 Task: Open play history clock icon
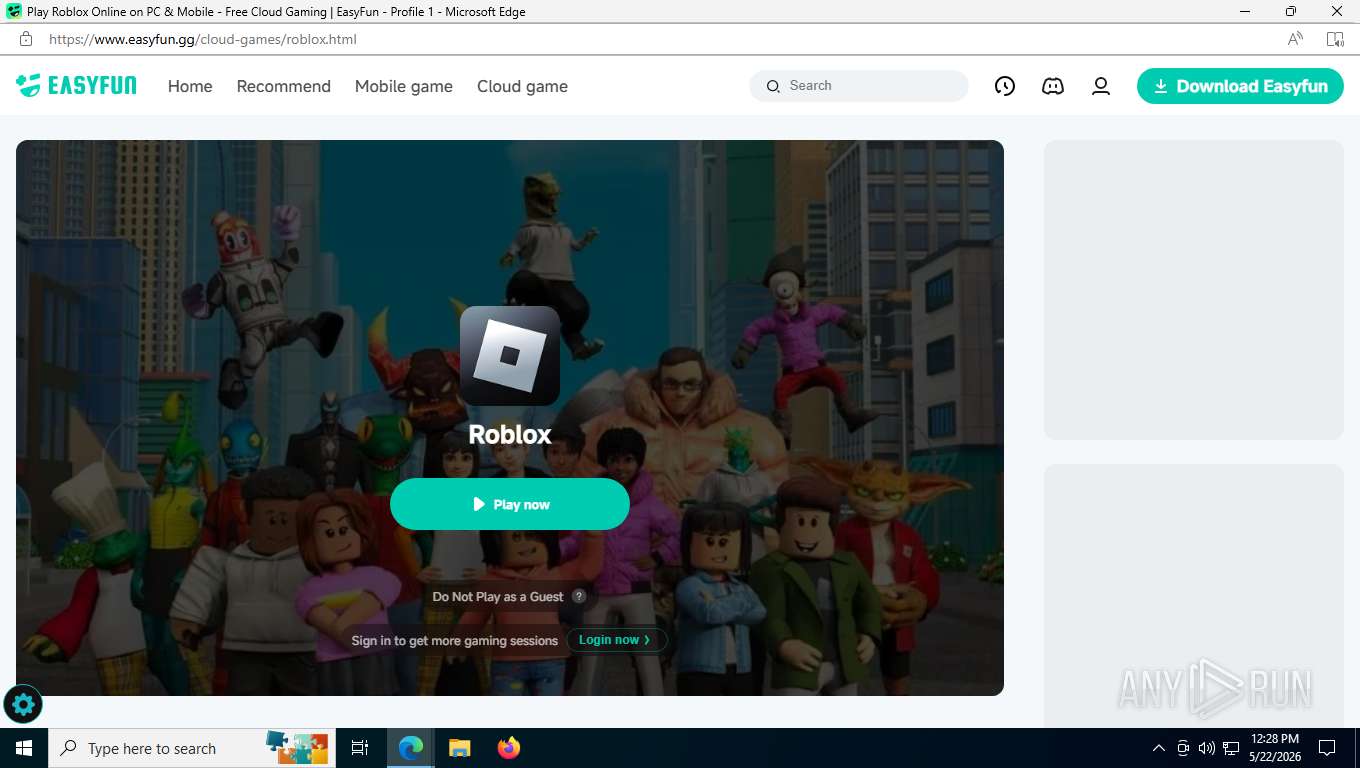pyautogui.click(x=1005, y=86)
